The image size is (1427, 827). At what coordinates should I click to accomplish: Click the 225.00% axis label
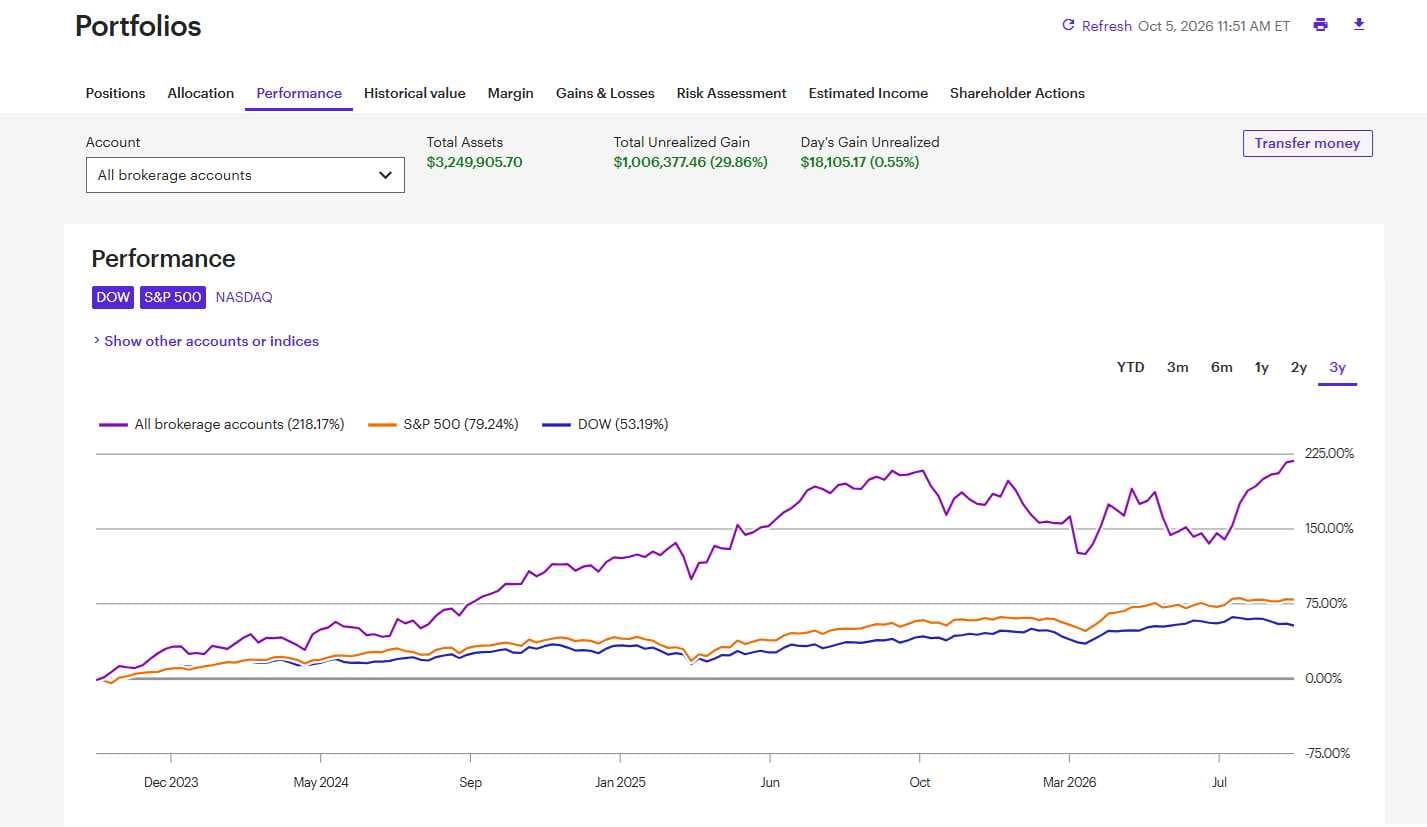(x=1330, y=453)
